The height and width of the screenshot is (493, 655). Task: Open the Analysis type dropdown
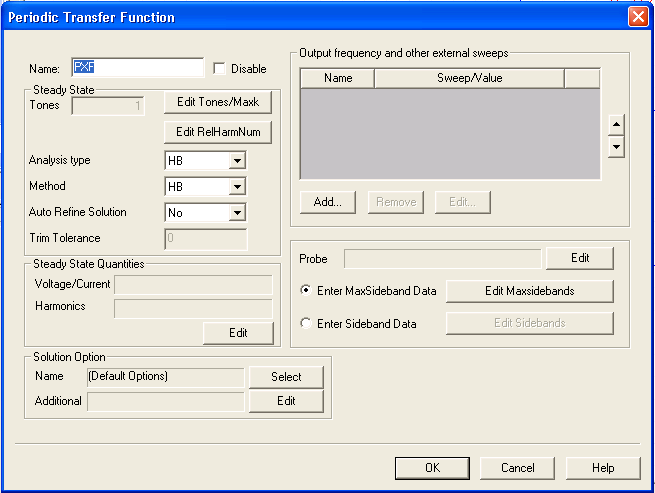(236, 160)
